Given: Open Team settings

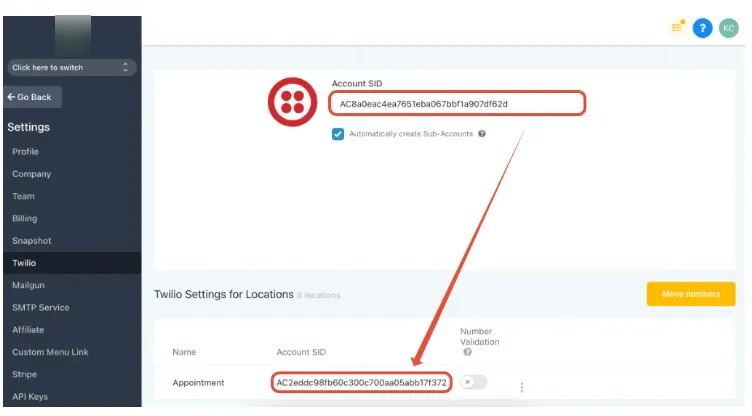Looking at the screenshot, I should point(24,196).
